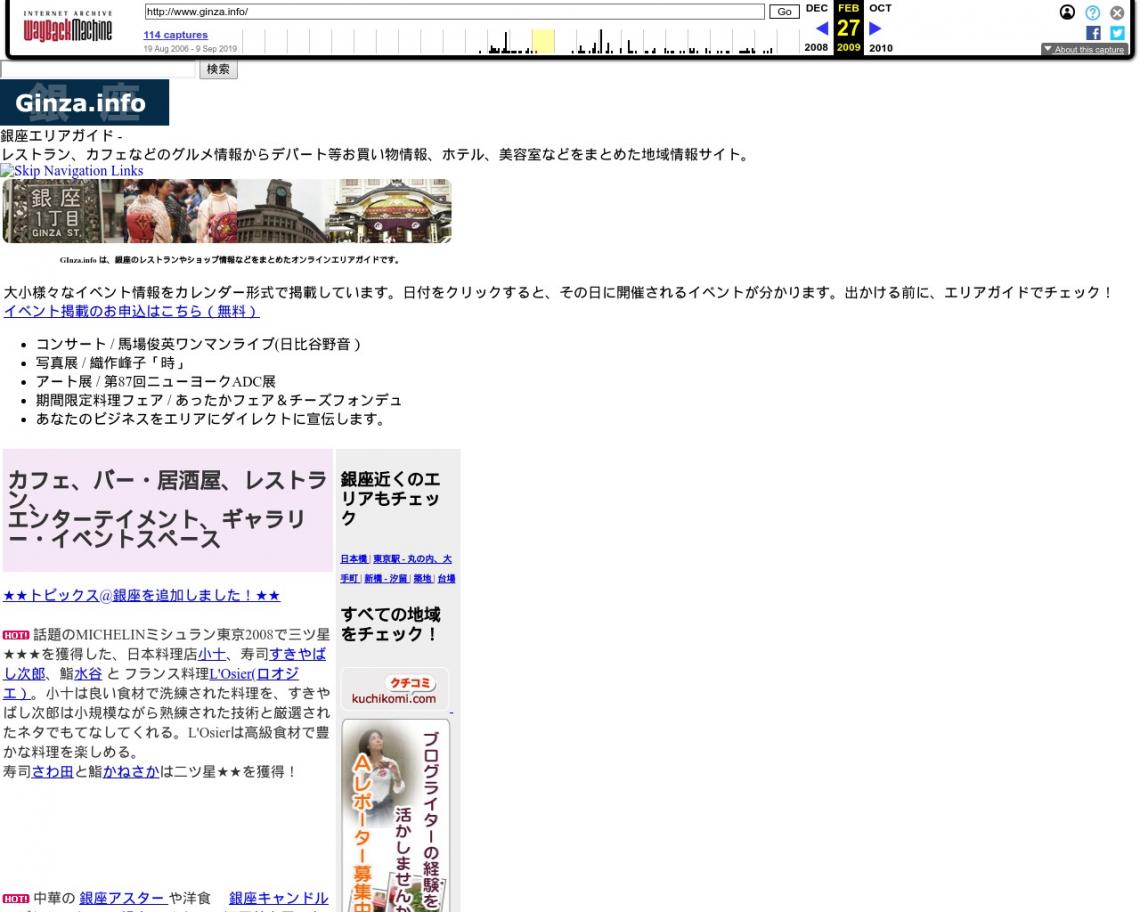Click first HOT badge near MICHELIN text
Viewport: 1140px width, 912px height.
(x=16, y=635)
